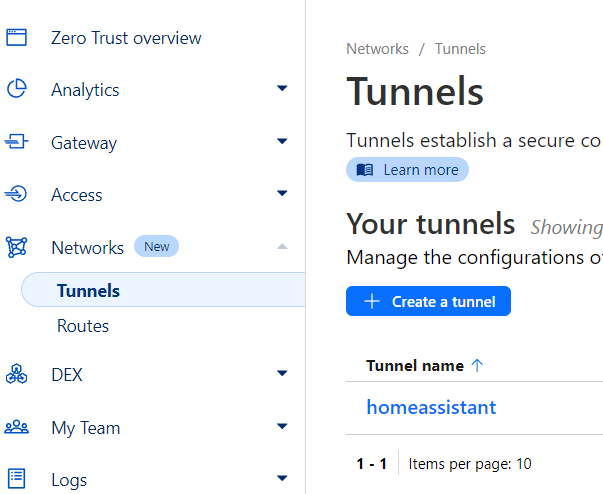The height and width of the screenshot is (494, 603).
Task: Click the Zero Trust overview icon
Action: pyautogui.click(x=16, y=38)
